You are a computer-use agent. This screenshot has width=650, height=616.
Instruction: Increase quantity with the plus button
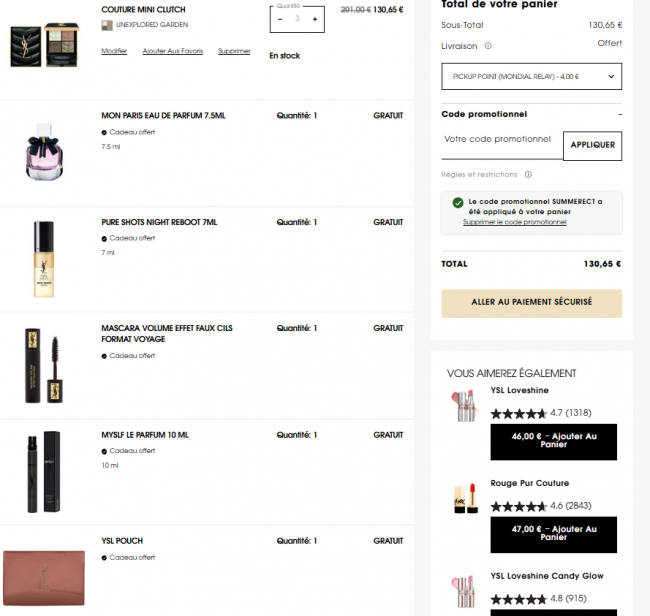click(x=315, y=19)
